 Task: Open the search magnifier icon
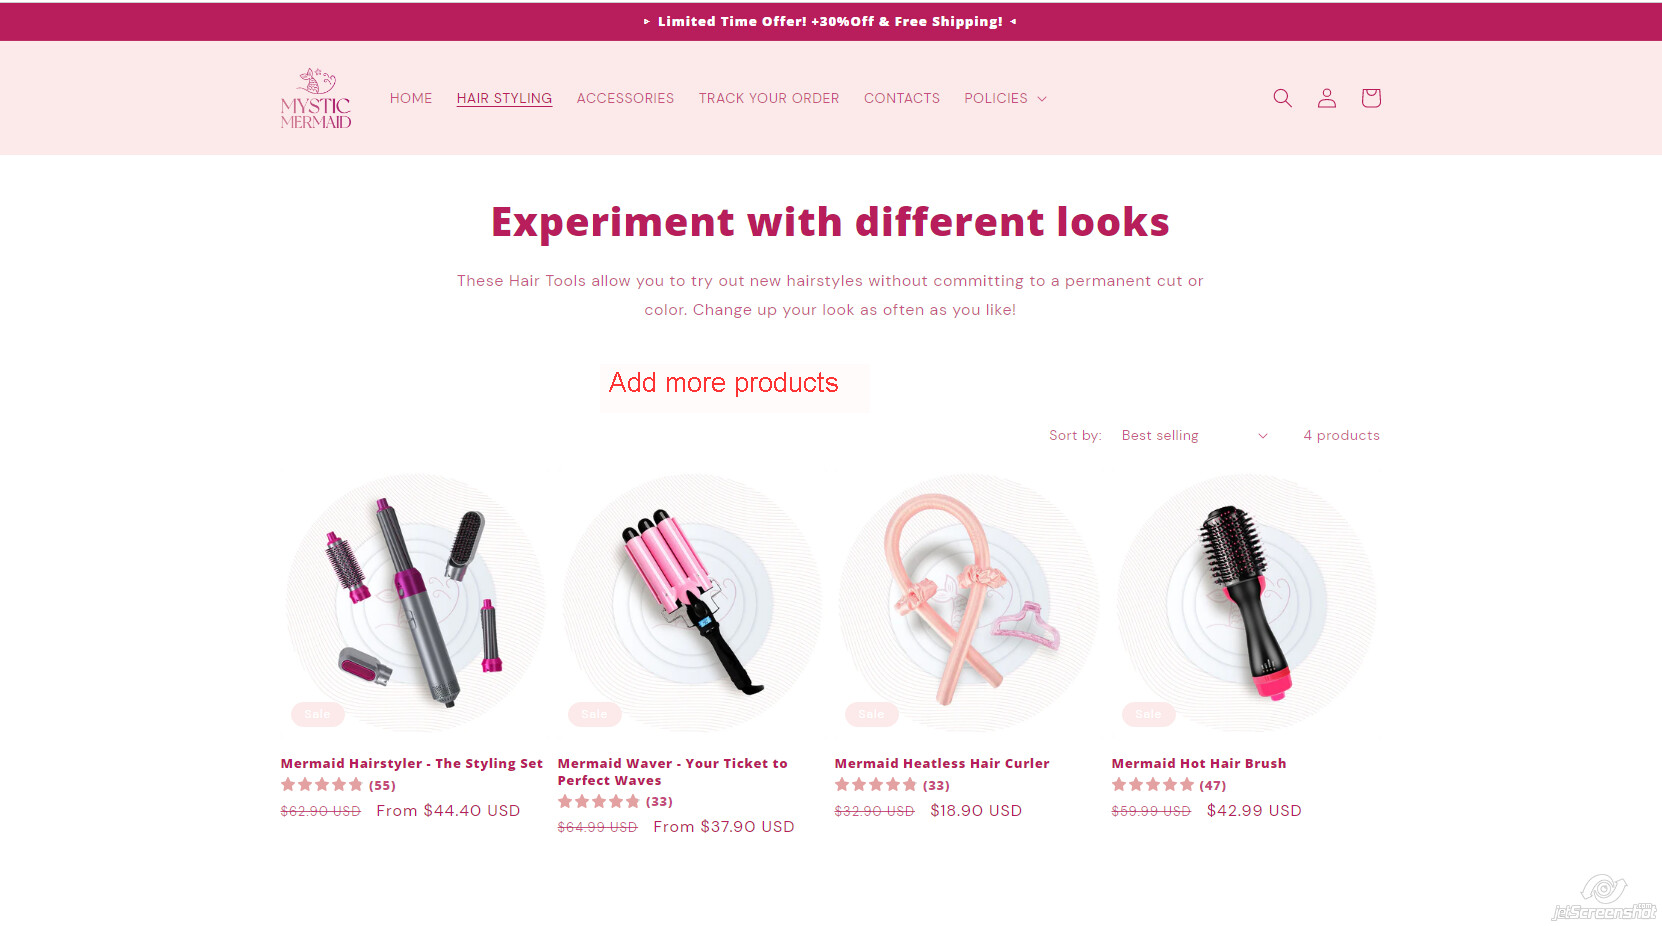click(1282, 98)
